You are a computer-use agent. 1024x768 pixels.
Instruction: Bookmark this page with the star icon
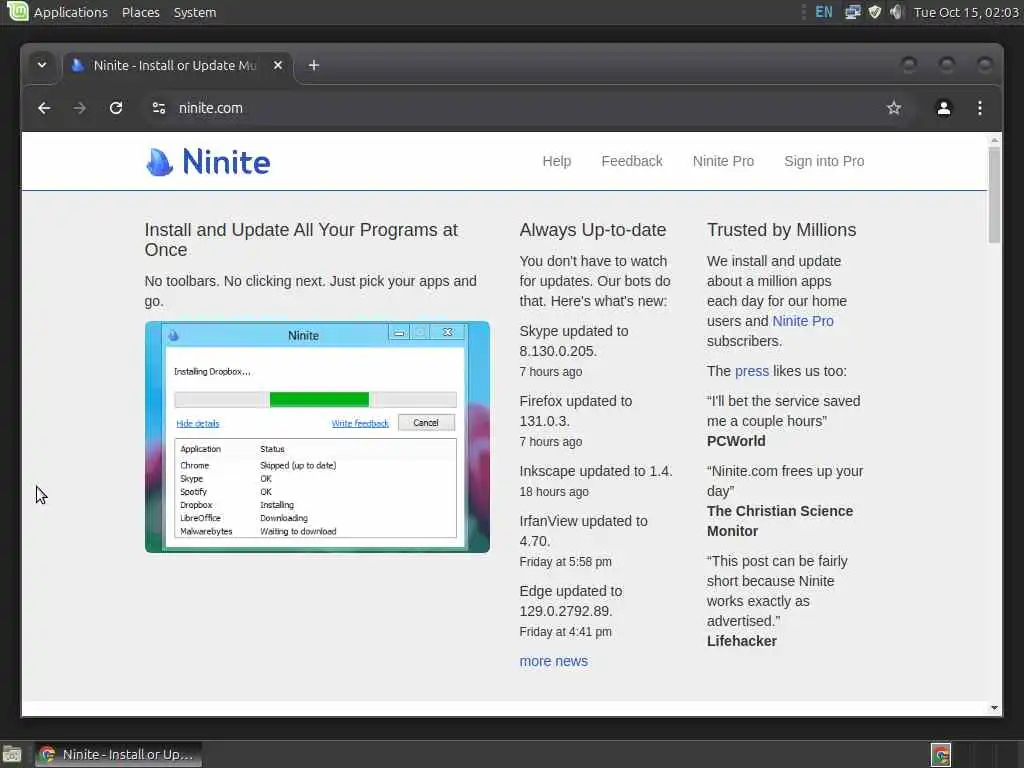pos(894,108)
